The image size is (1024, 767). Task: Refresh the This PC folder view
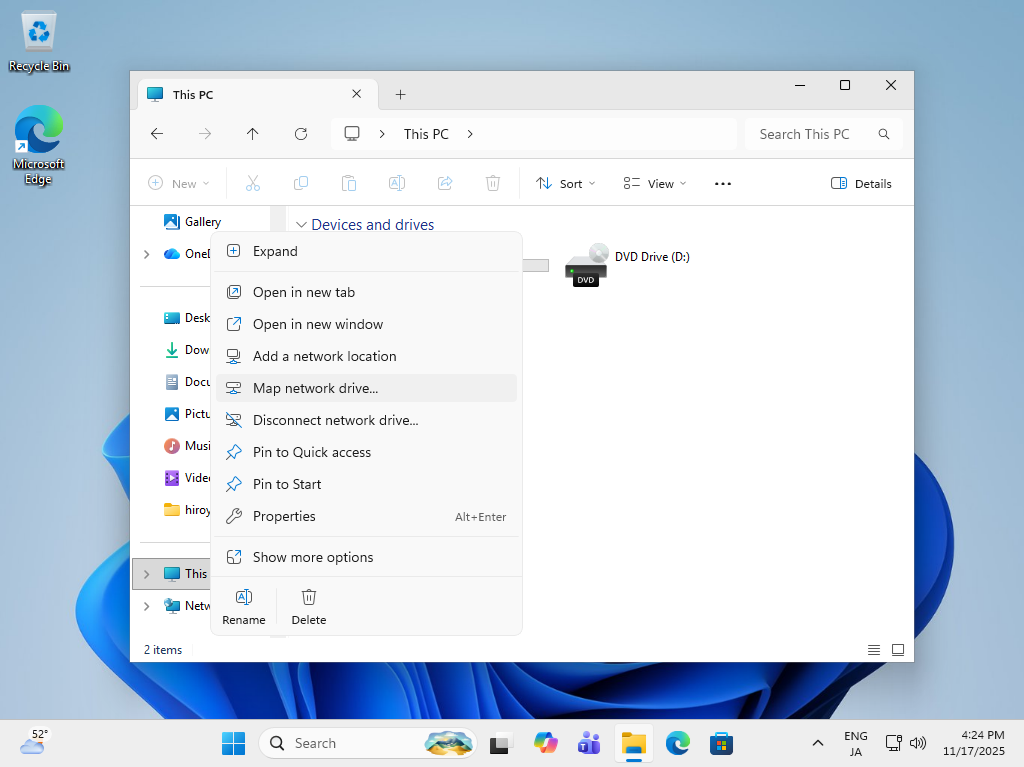301,134
